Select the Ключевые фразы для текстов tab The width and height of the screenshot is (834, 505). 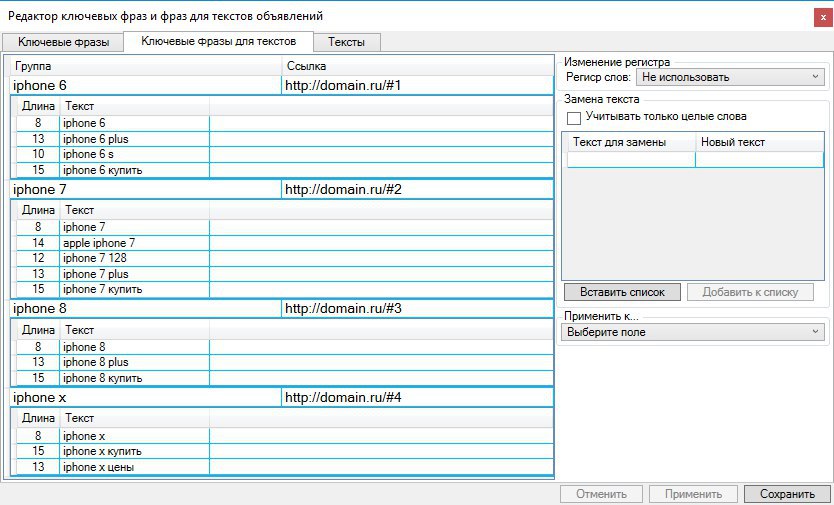[218, 41]
